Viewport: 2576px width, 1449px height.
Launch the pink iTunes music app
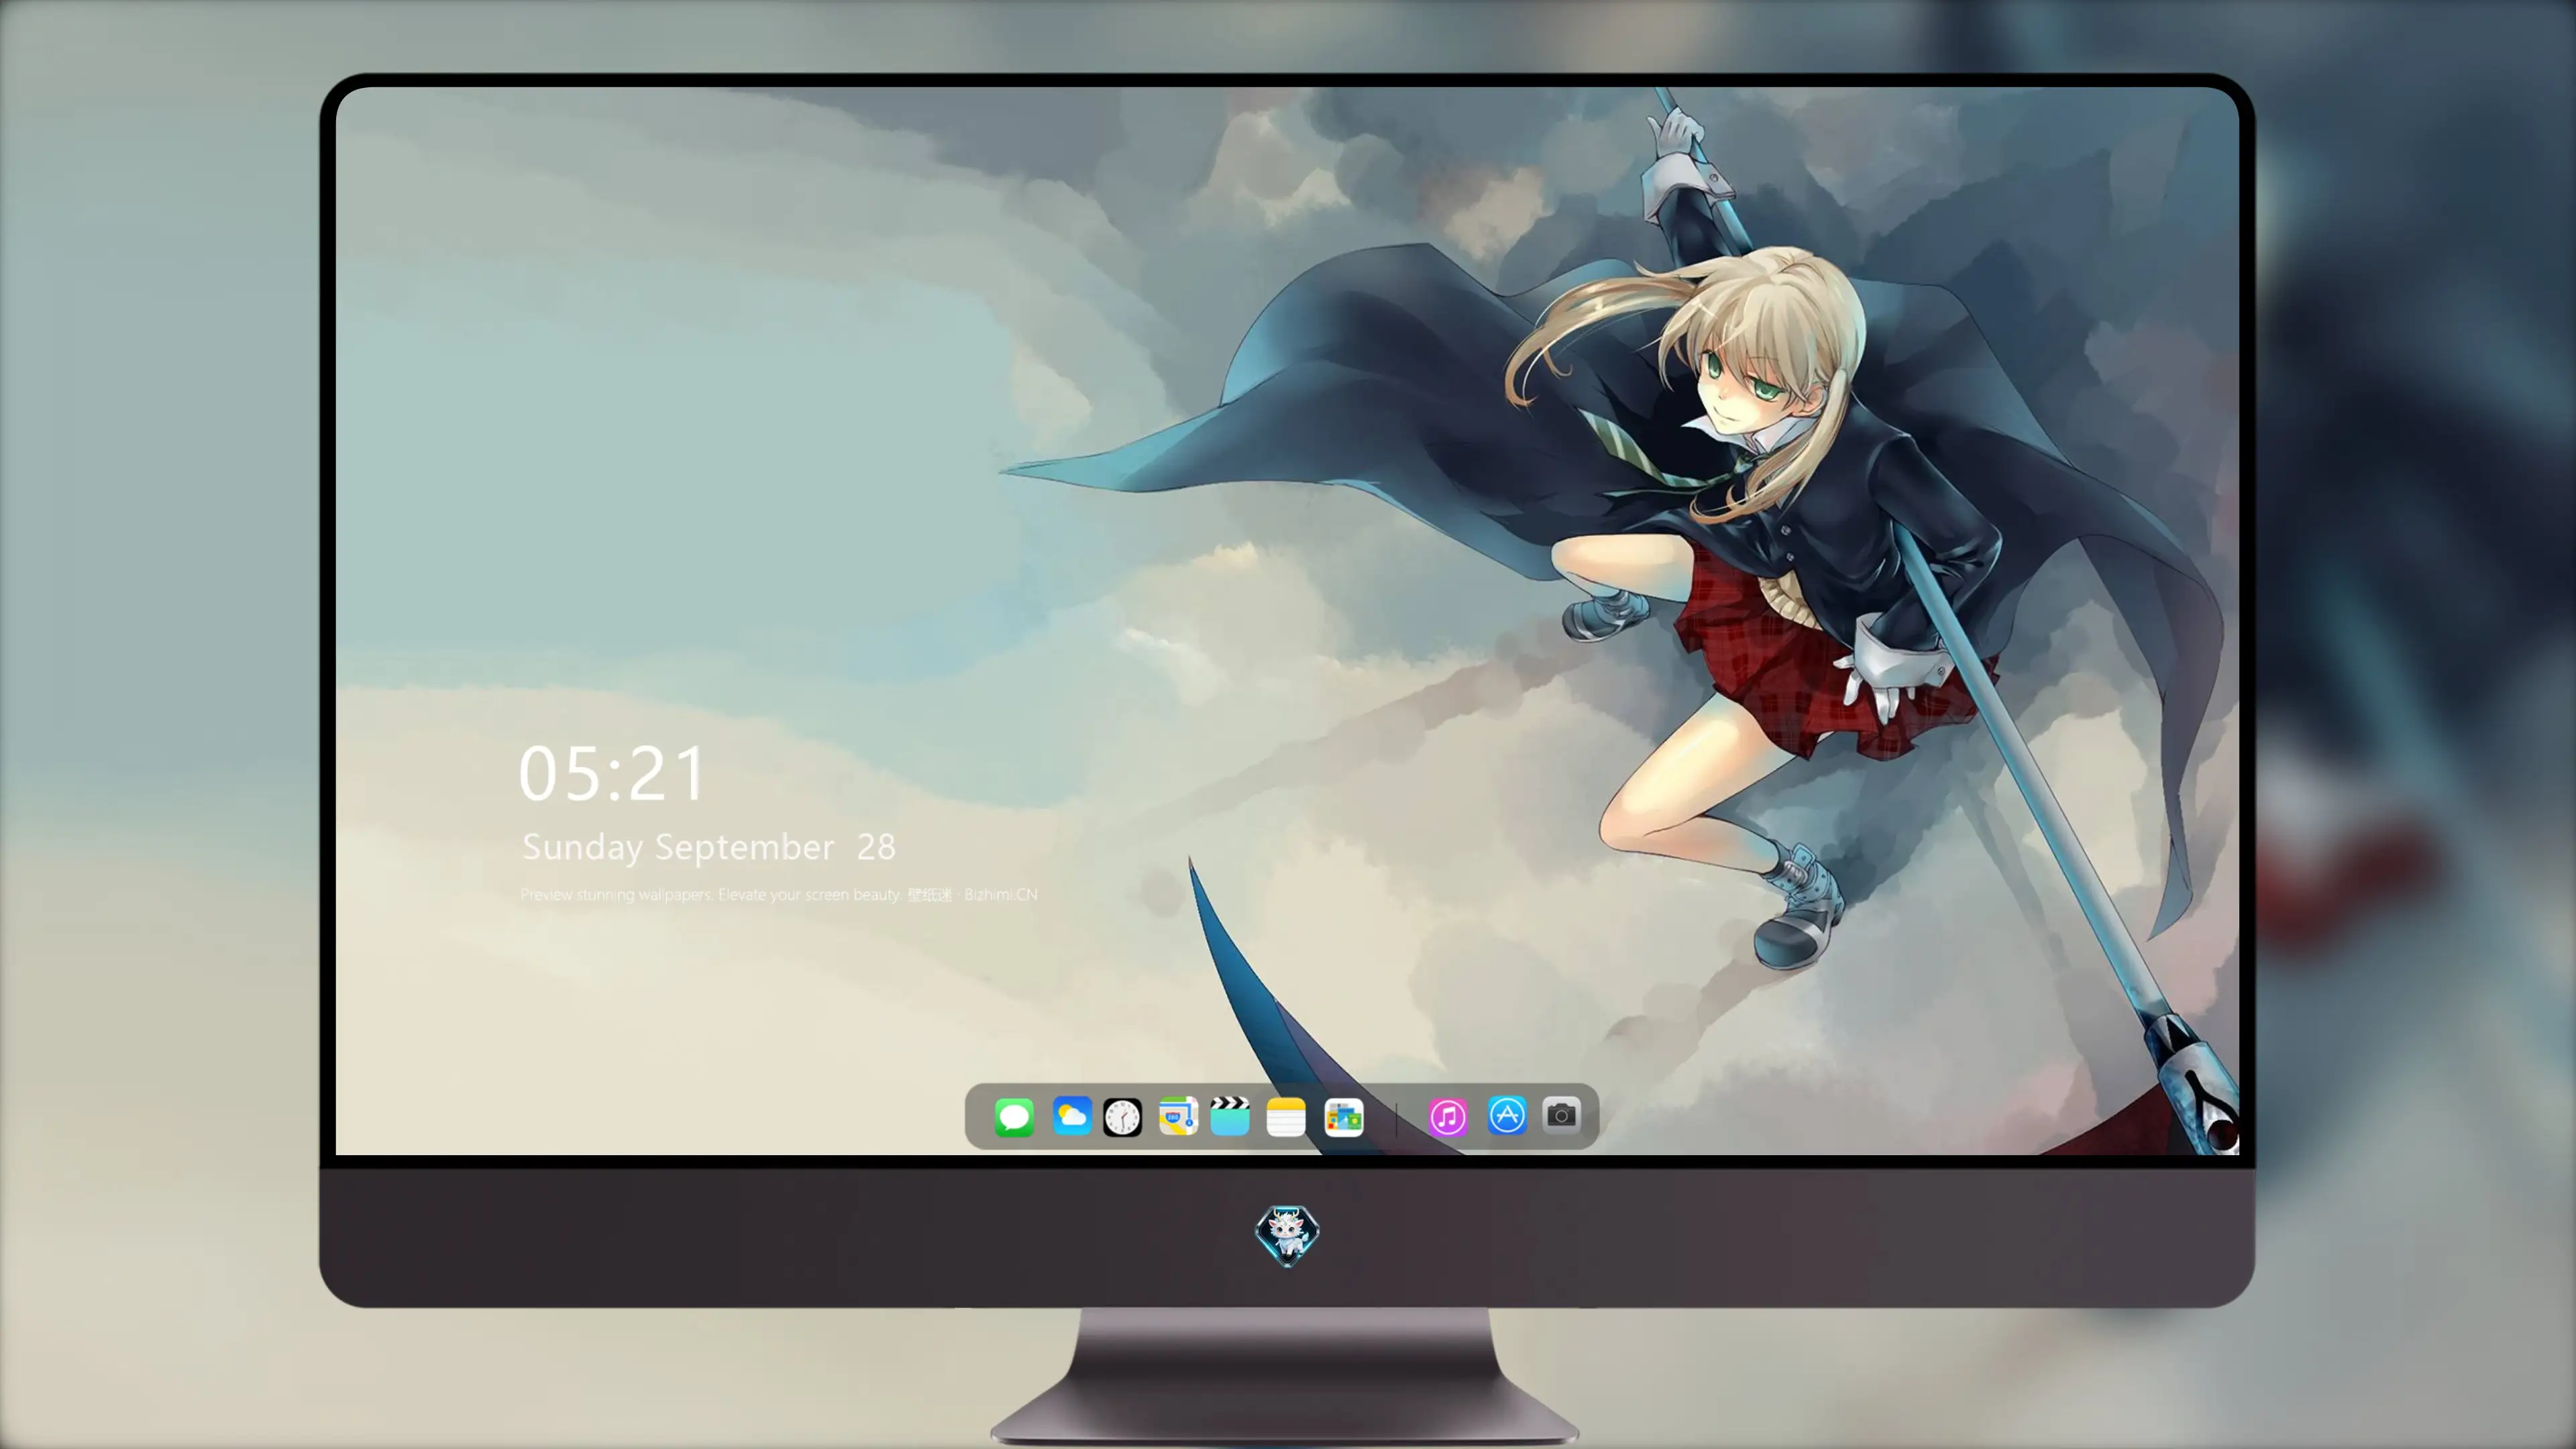(1448, 1117)
